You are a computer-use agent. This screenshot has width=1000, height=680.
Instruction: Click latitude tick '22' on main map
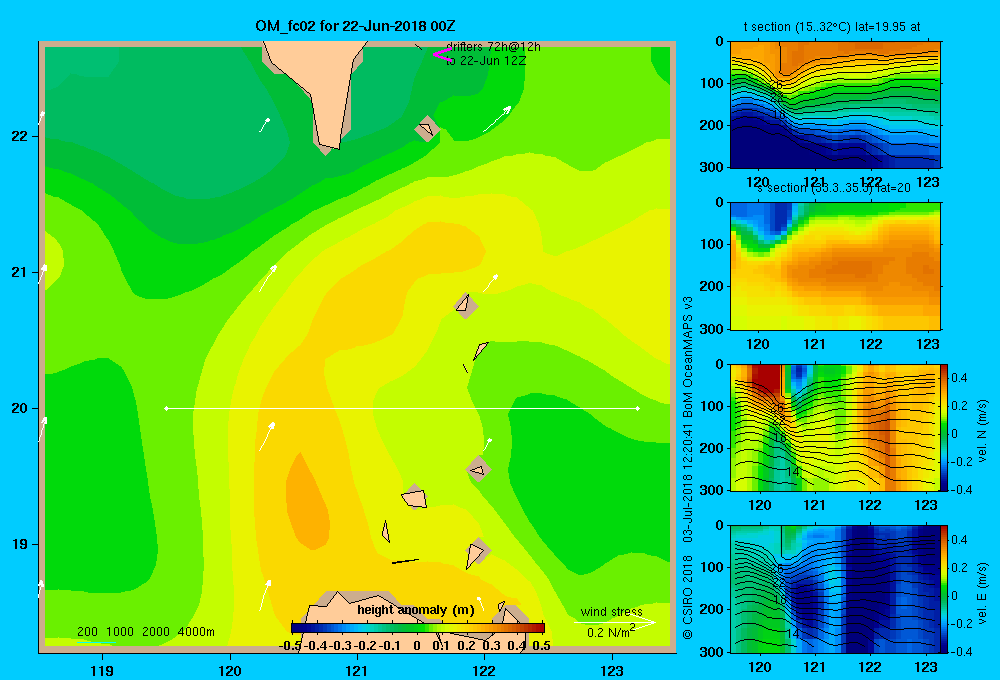[20, 137]
